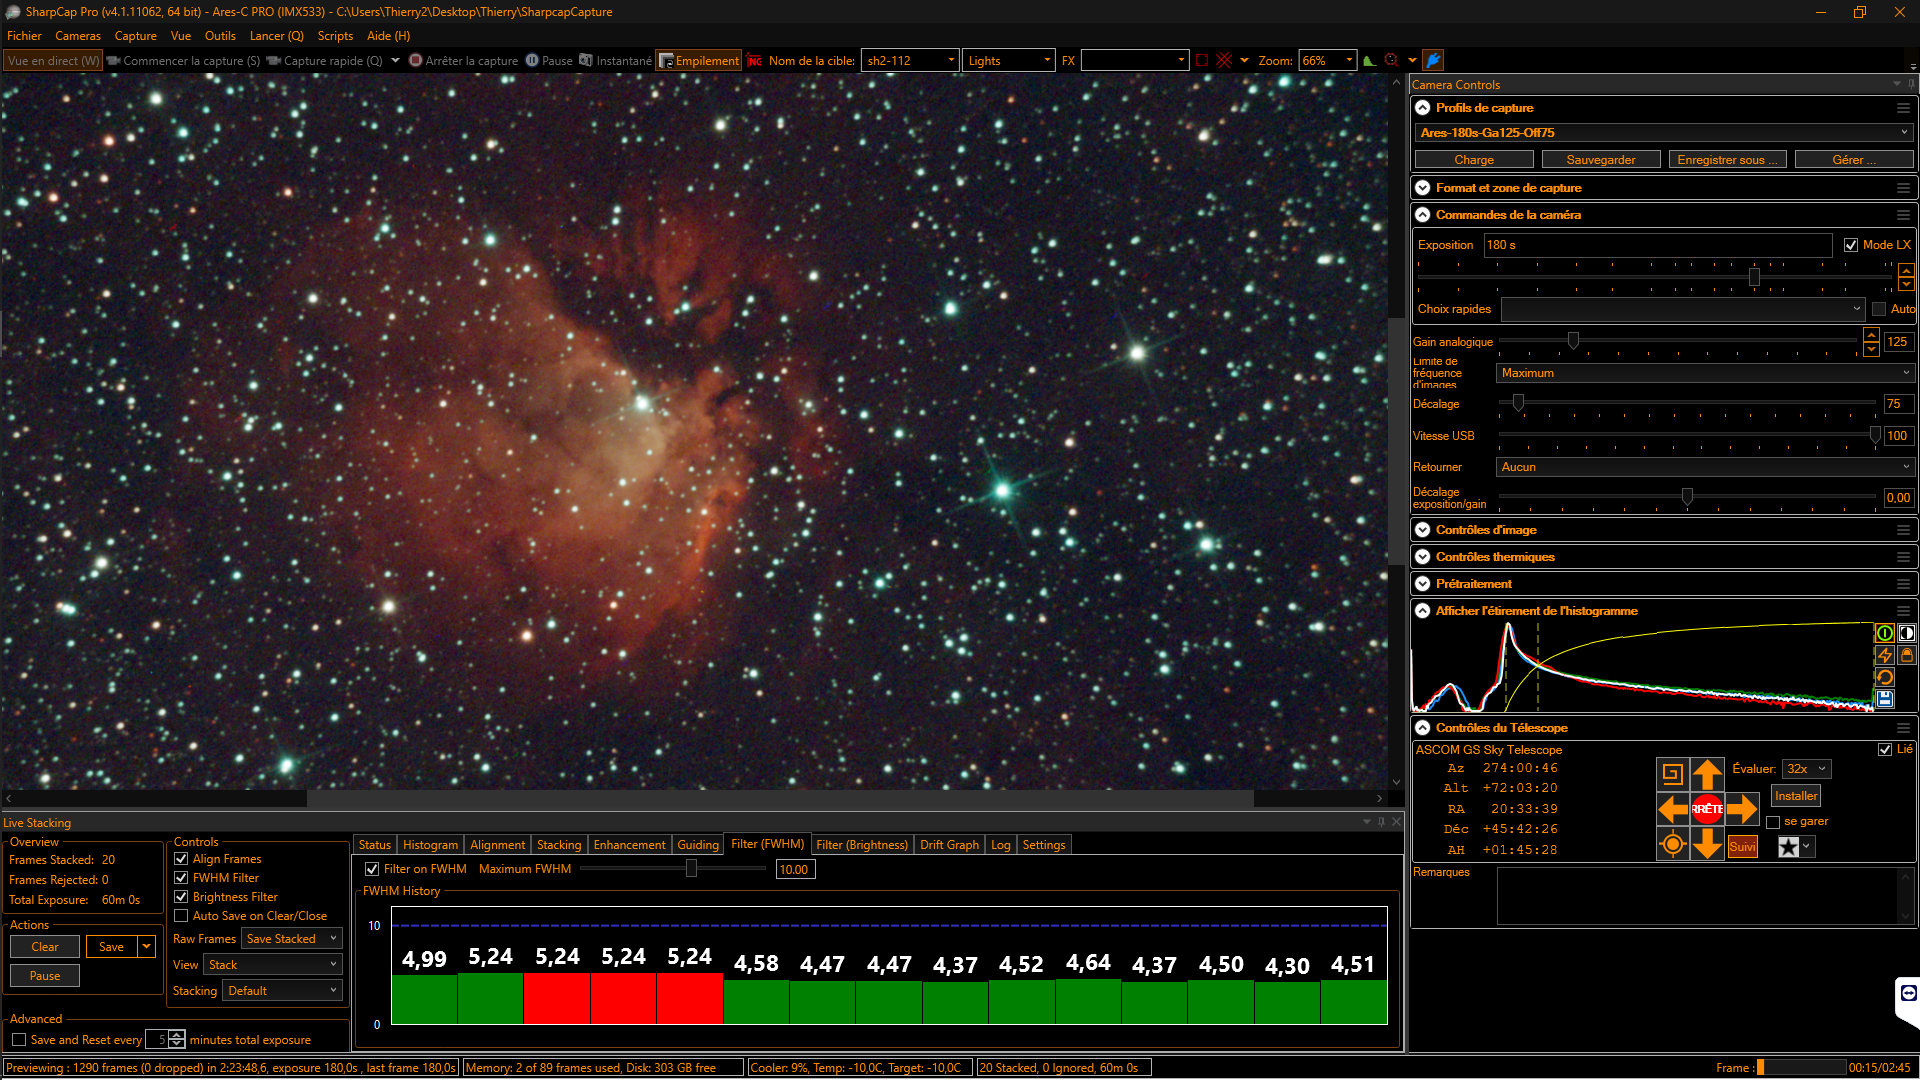Move telescope left with the left arrow
The image size is (1920, 1080).
pos(1672,809)
